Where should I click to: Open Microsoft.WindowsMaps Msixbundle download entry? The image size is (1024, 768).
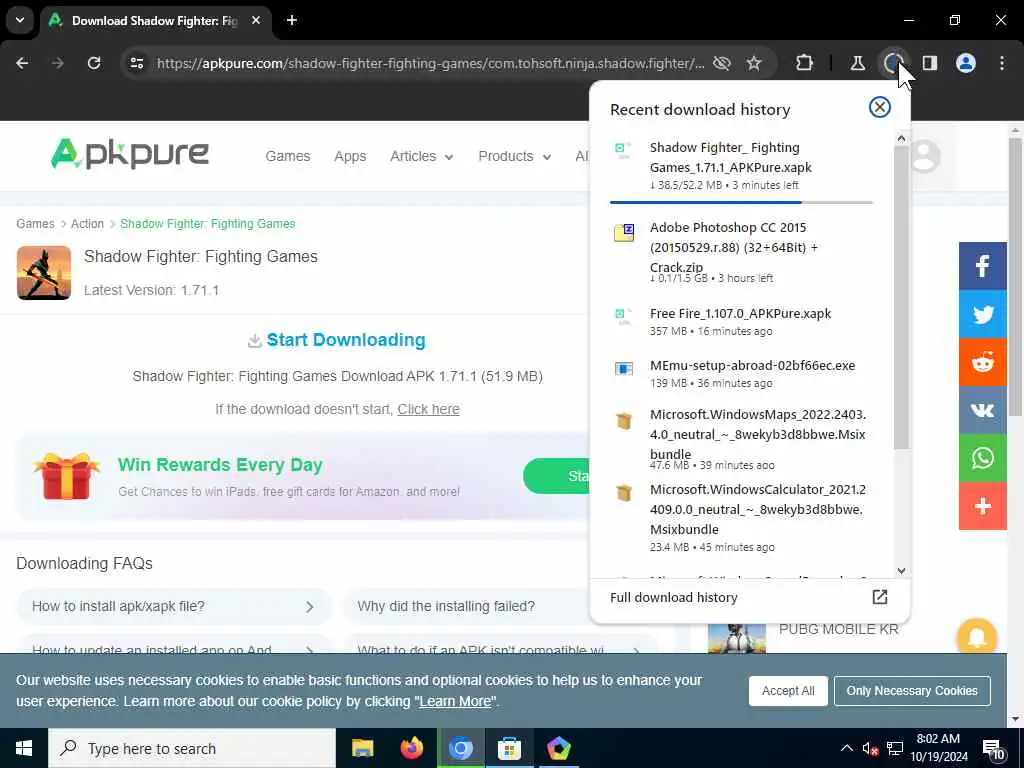[741, 438]
